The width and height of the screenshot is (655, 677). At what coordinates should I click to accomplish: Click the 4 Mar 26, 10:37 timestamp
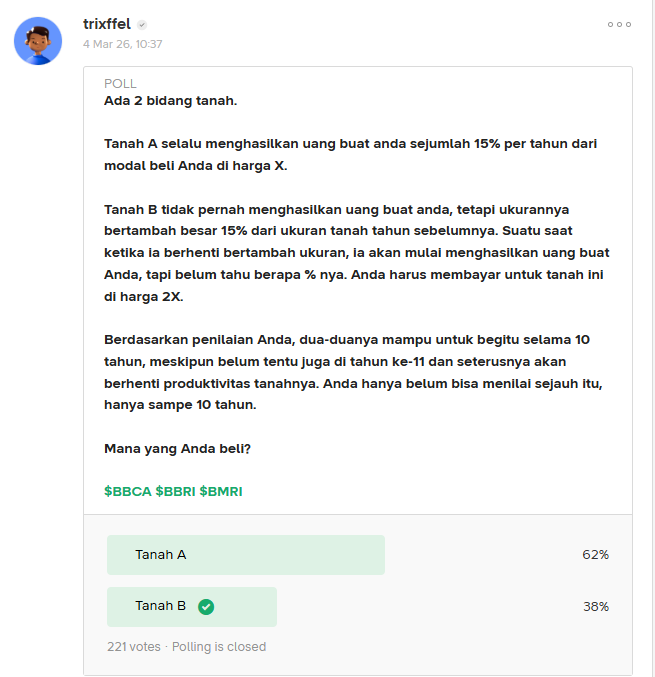(x=123, y=44)
